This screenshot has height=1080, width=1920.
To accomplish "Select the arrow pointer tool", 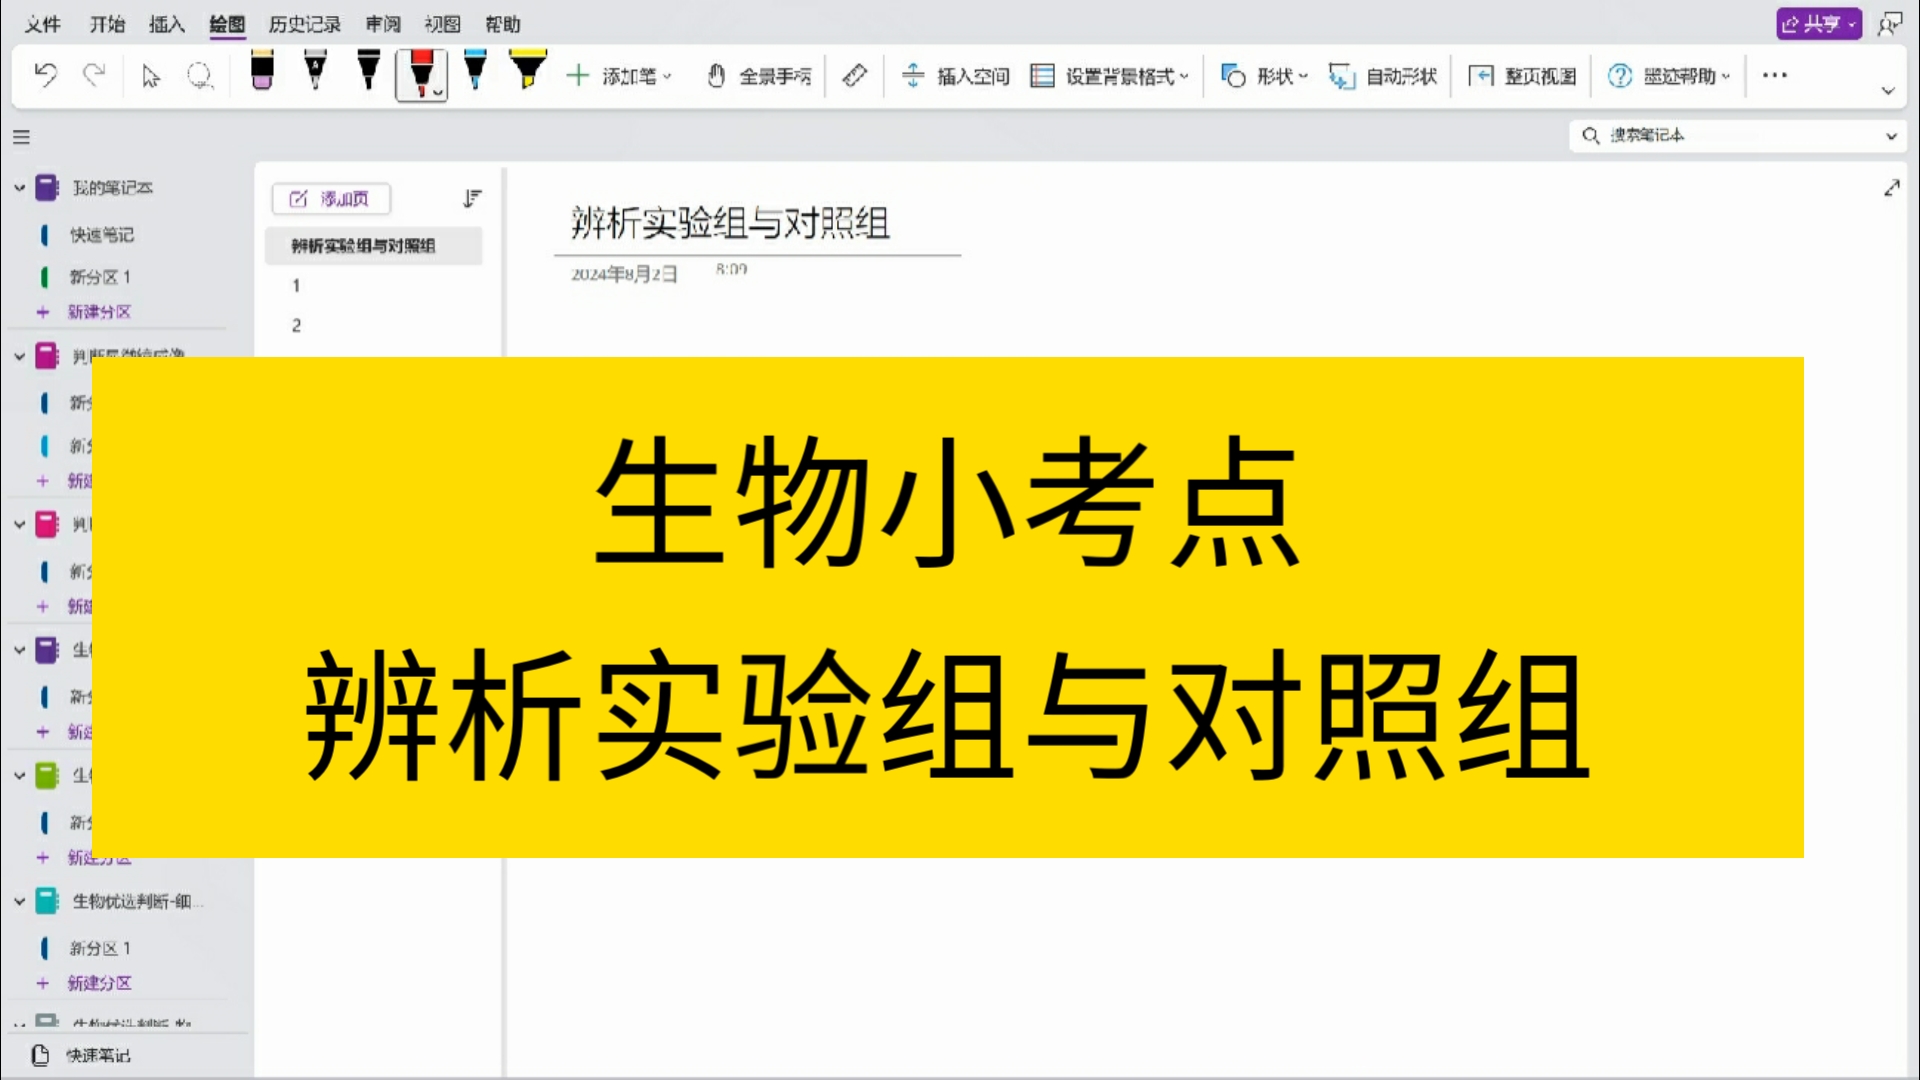I will pyautogui.click(x=151, y=76).
